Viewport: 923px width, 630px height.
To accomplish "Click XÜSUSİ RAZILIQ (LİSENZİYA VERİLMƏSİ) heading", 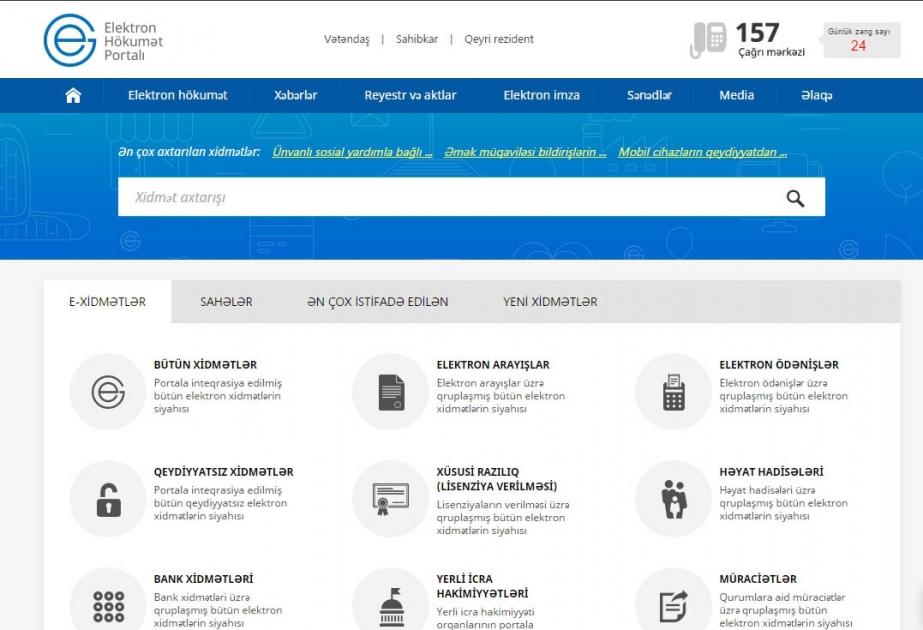I will (497, 479).
